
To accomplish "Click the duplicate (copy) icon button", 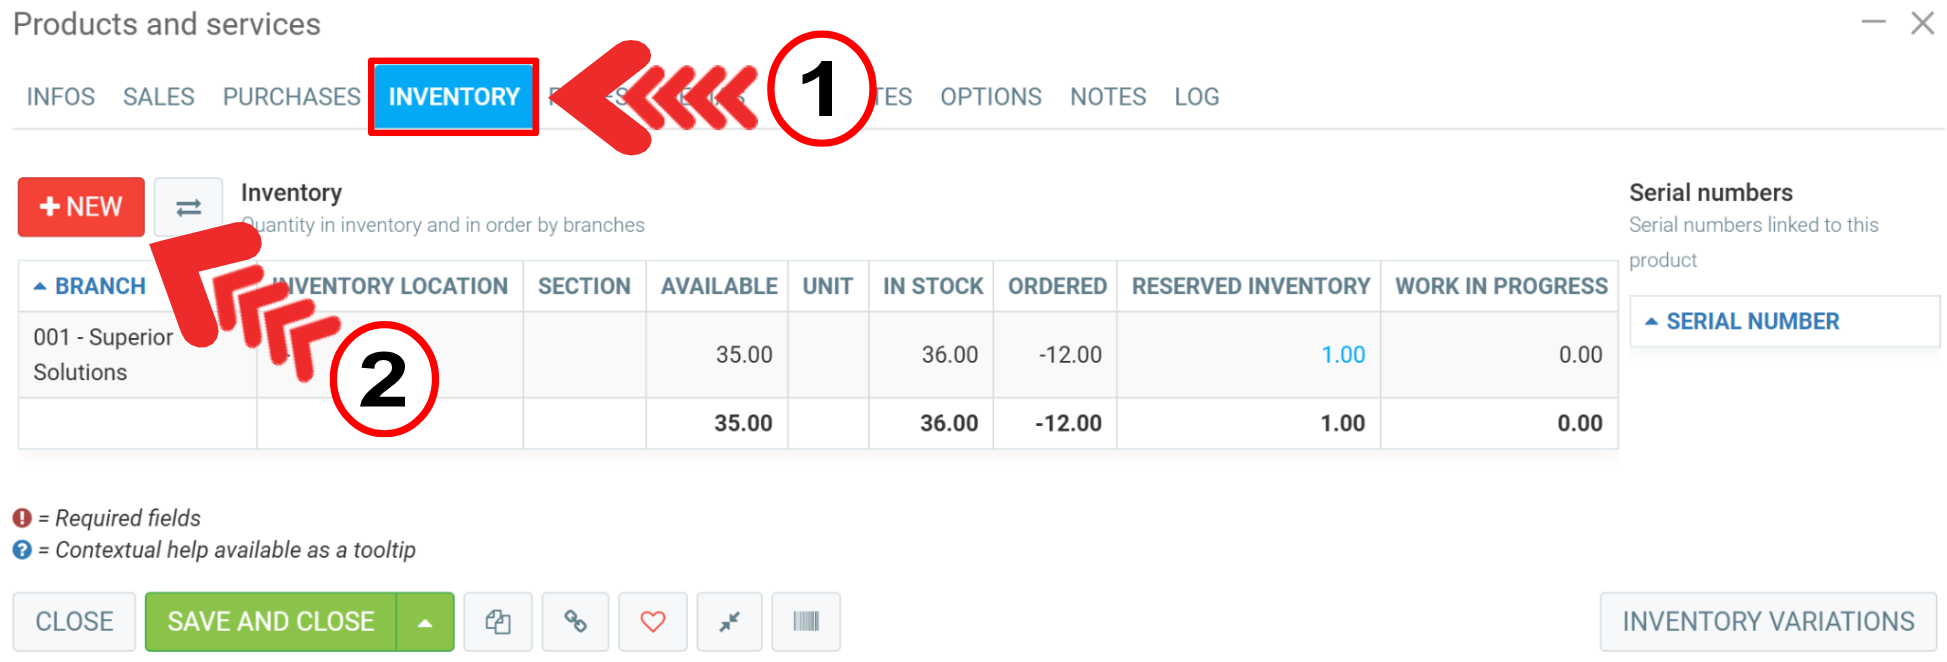I will point(498,622).
